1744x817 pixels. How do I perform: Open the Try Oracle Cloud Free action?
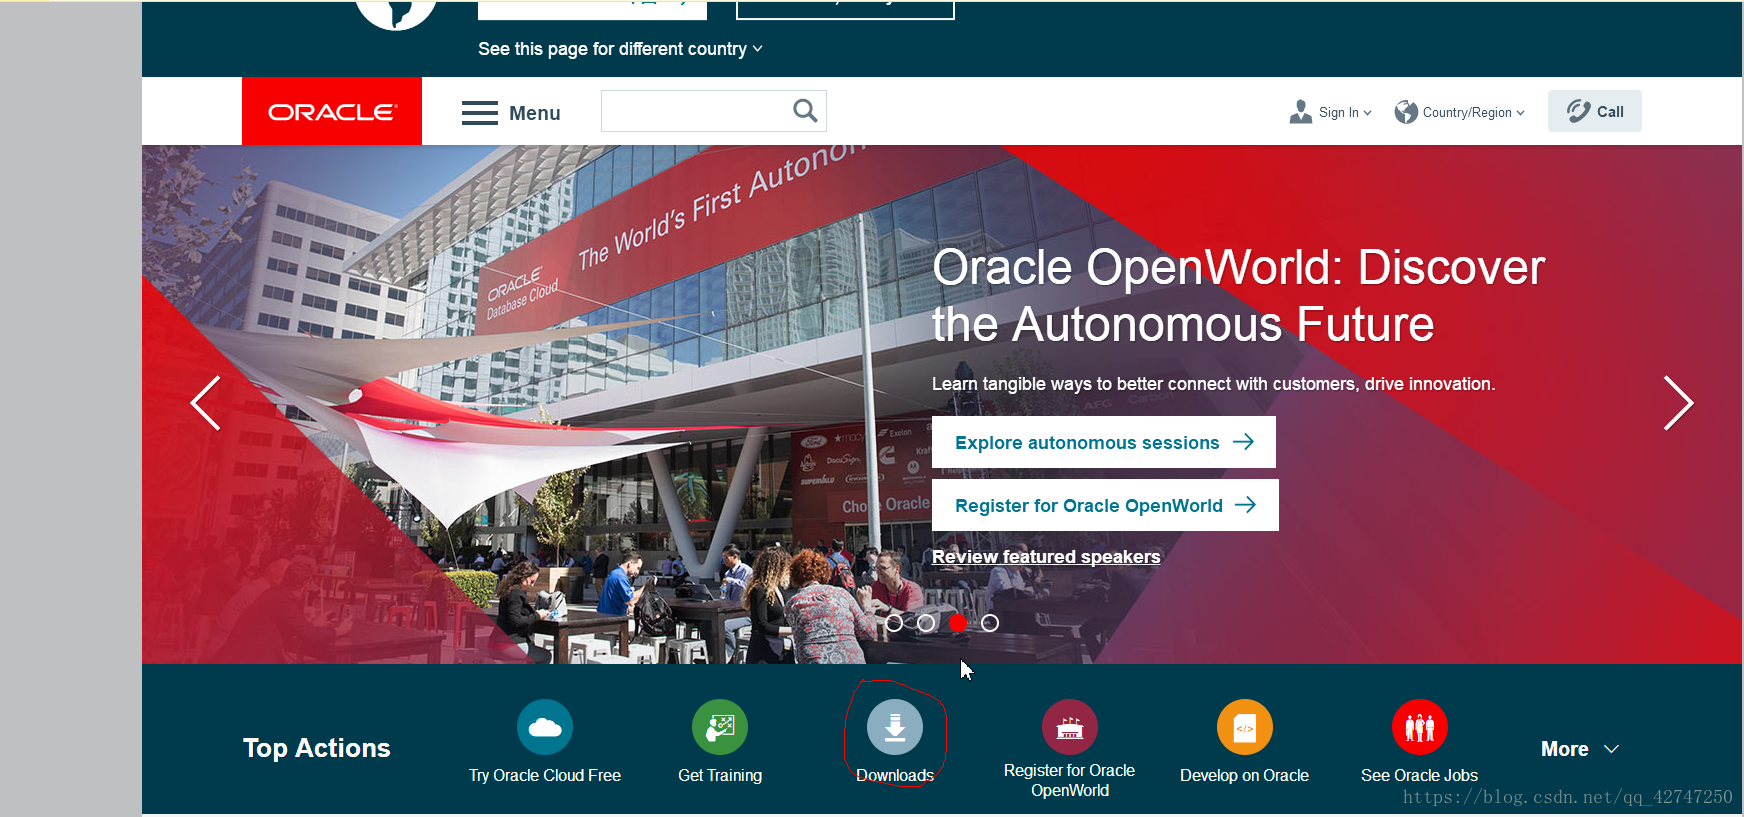click(545, 741)
